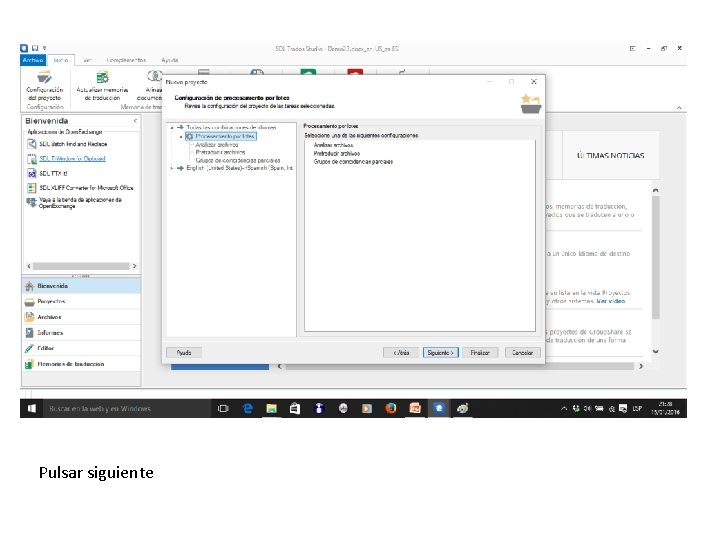Open the Archivo ribbon tab
720x540 pixels.
pyautogui.click(x=33, y=60)
